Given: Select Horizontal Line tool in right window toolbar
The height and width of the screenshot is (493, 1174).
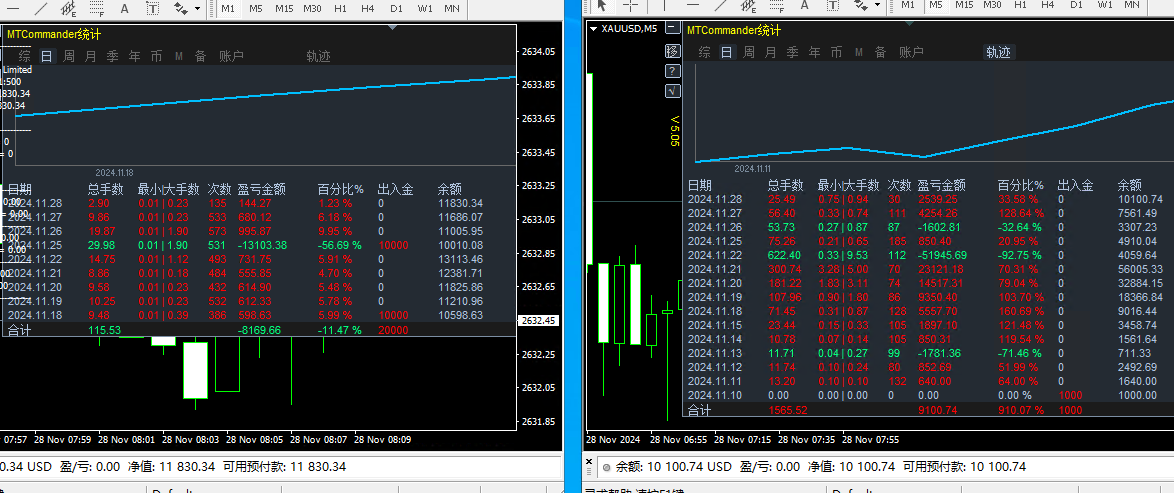Looking at the screenshot, I should pyautogui.click(x=691, y=6).
